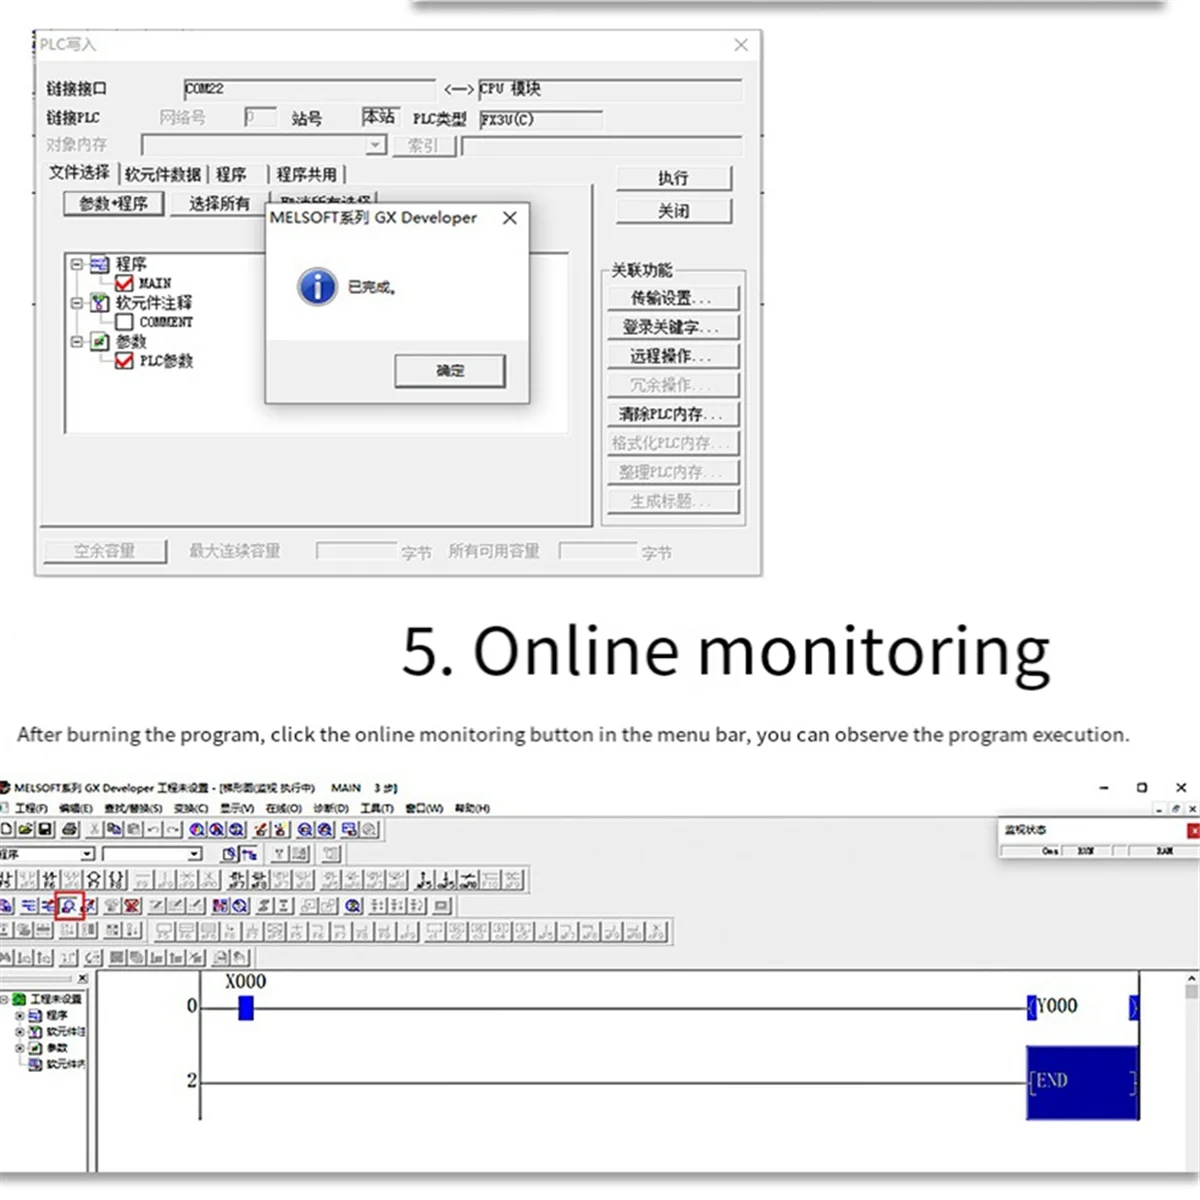Image resolution: width=1200 pixels, height=1200 pixels.
Task: Confirm the completion dialog with 确定
Action: pos(450,371)
